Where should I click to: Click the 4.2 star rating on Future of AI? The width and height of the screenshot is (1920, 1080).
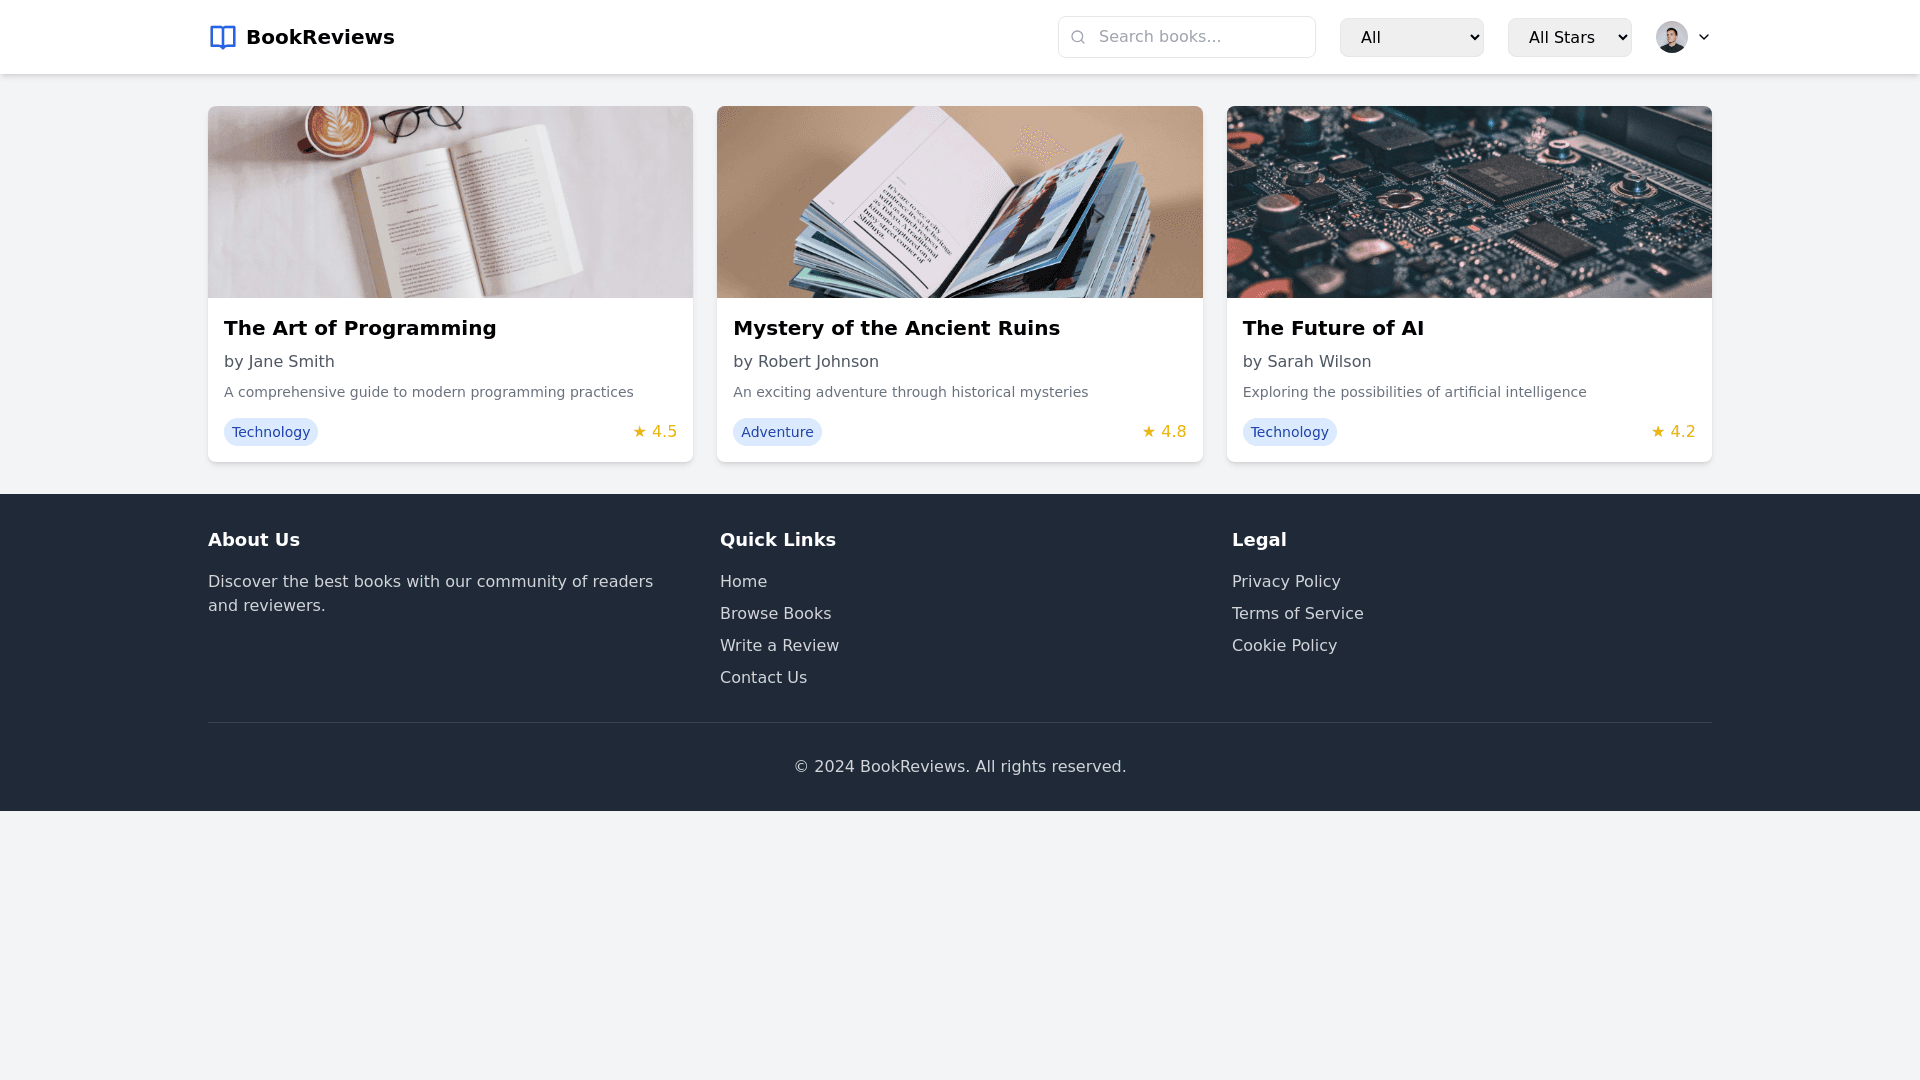[x=1673, y=432]
